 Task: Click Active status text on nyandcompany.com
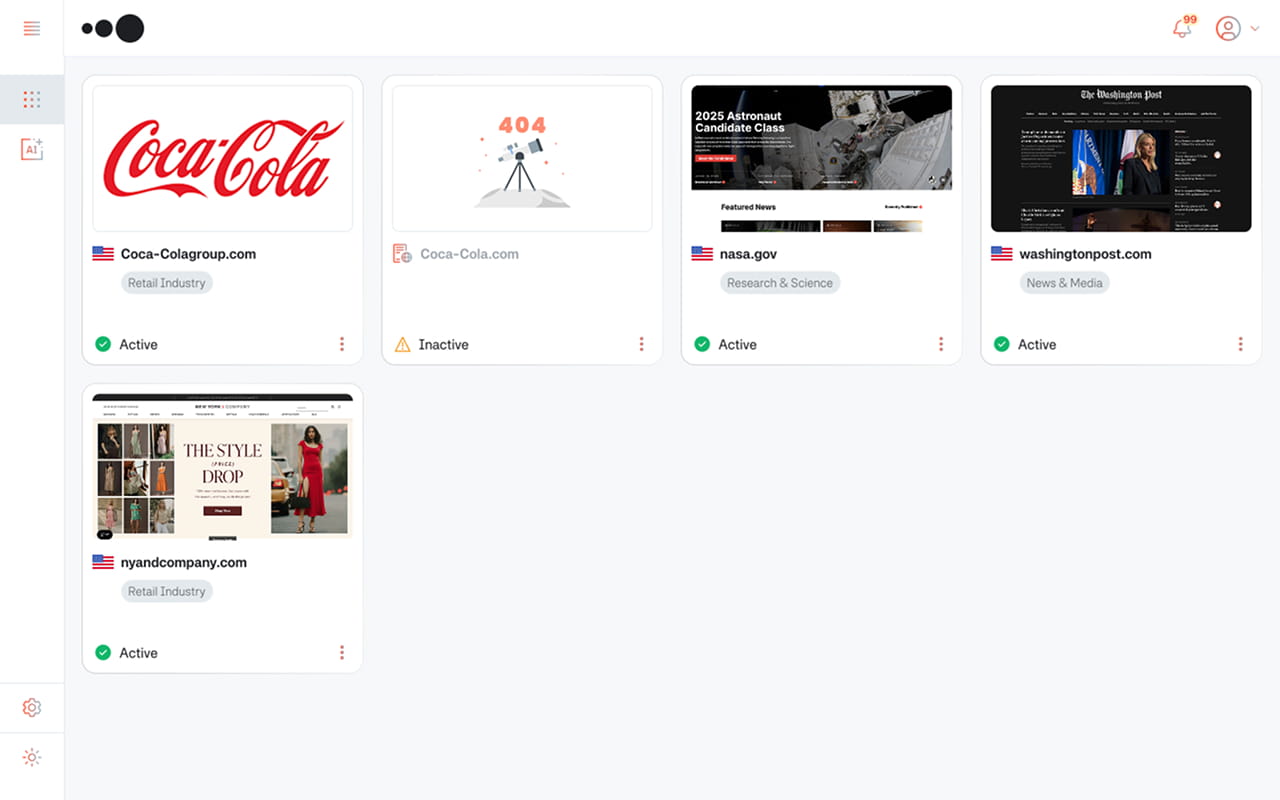pyautogui.click(x=138, y=653)
